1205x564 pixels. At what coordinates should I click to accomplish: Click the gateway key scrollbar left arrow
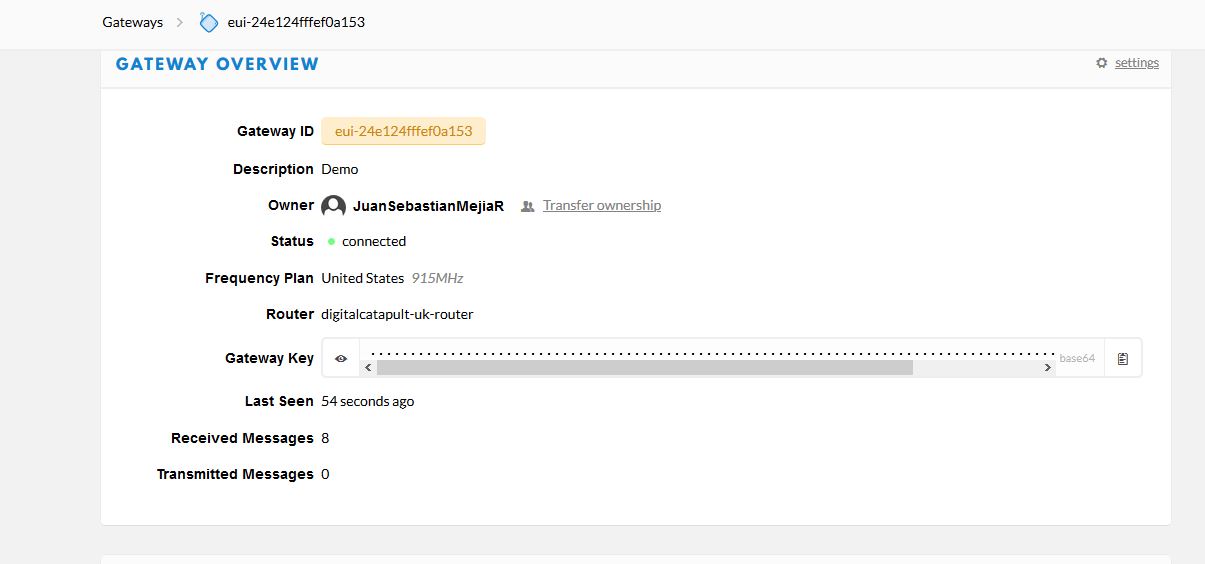pyautogui.click(x=368, y=368)
